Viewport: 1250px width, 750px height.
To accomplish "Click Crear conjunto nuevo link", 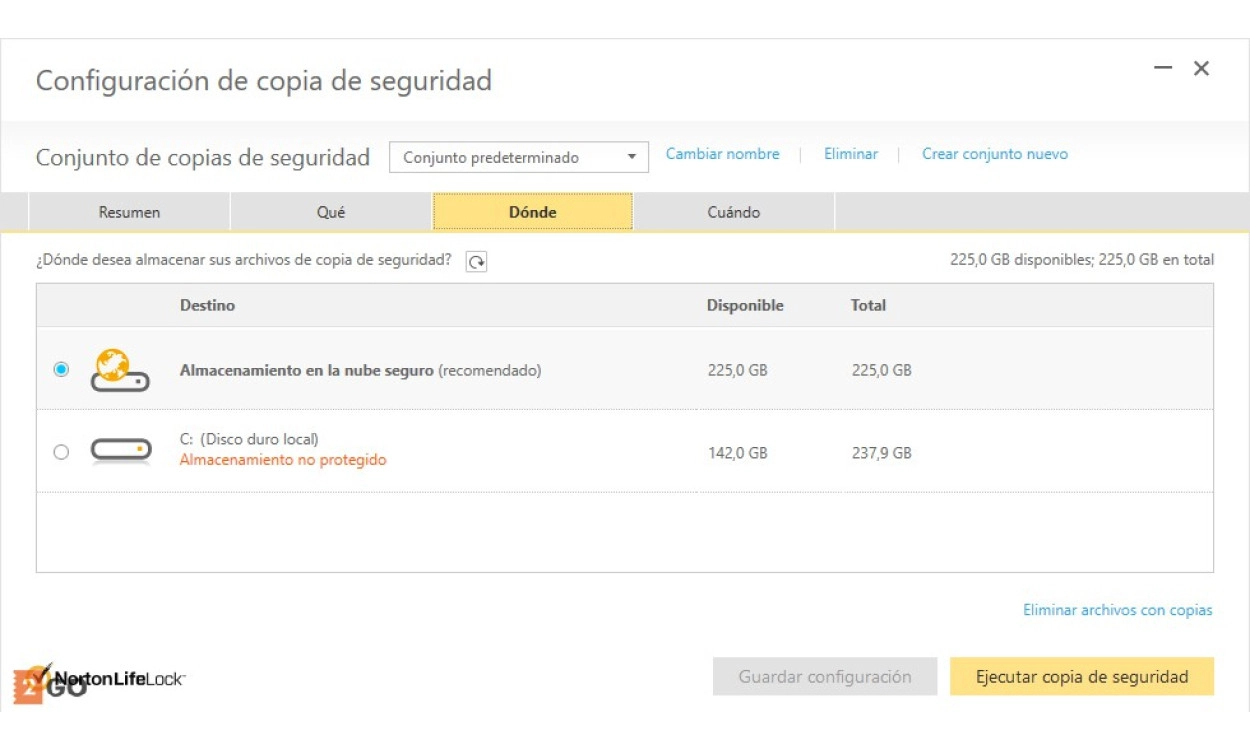I will tap(994, 154).
